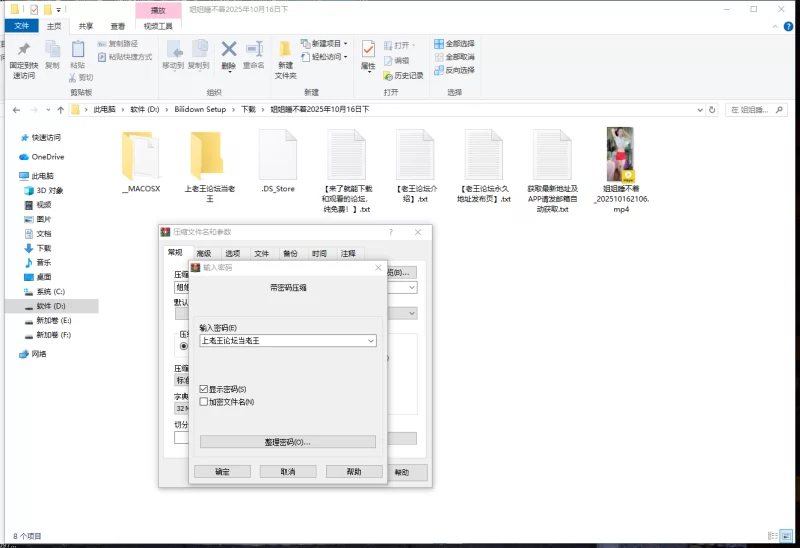Select the .DS_Store file icon

278,156
